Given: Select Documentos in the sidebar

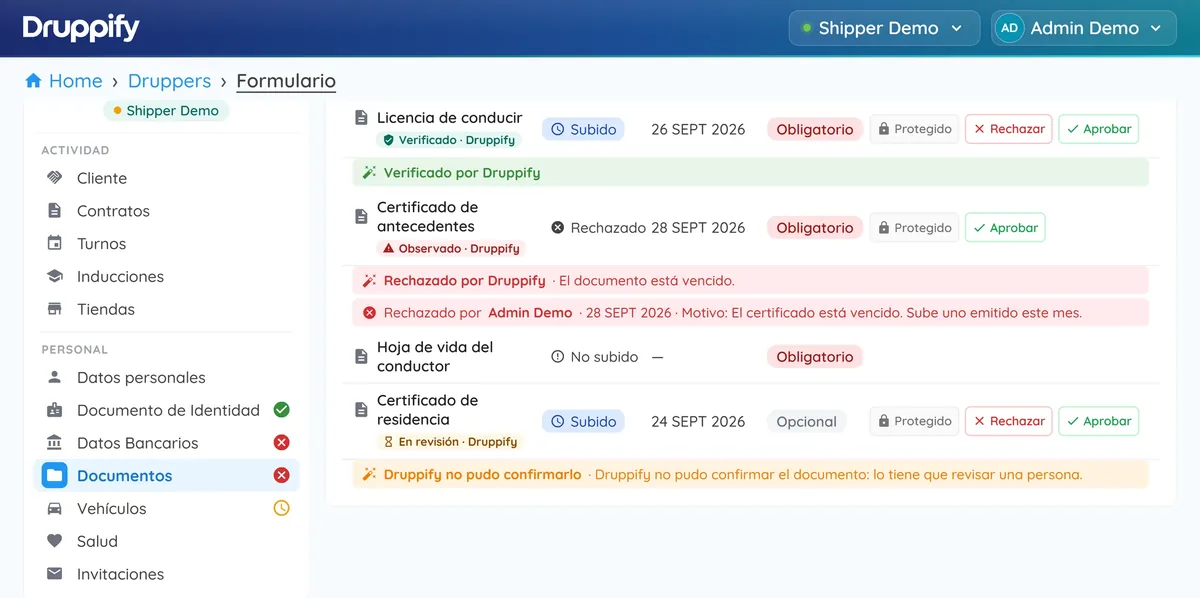Looking at the screenshot, I should coord(167,476).
